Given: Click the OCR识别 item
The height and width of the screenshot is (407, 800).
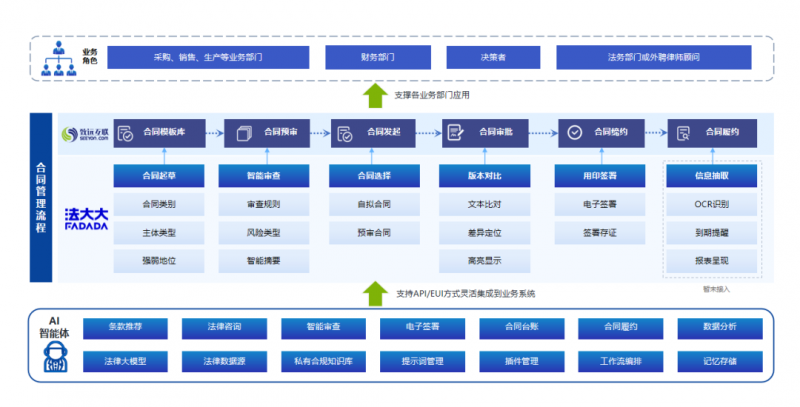Looking at the screenshot, I should (x=711, y=204).
